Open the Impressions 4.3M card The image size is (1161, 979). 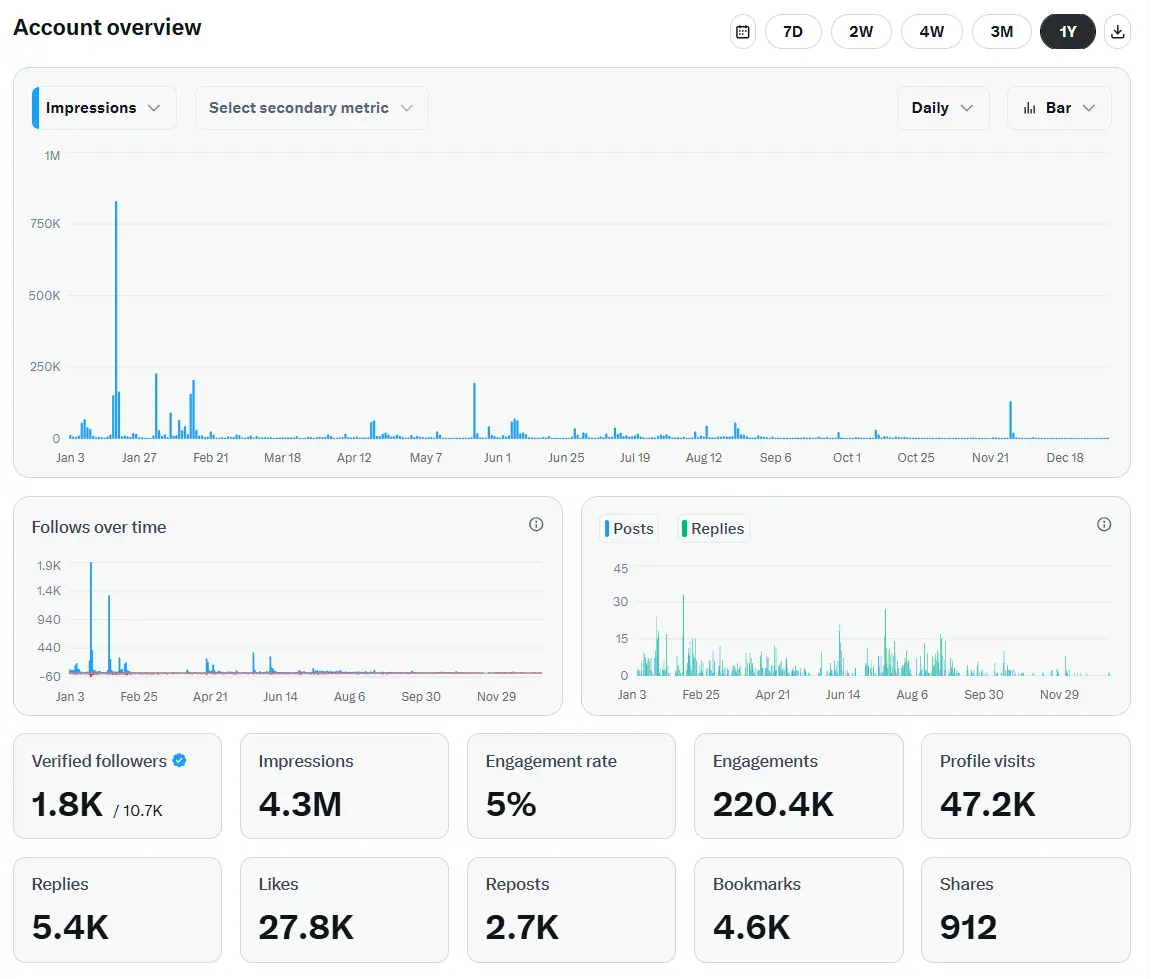pyautogui.click(x=344, y=786)
